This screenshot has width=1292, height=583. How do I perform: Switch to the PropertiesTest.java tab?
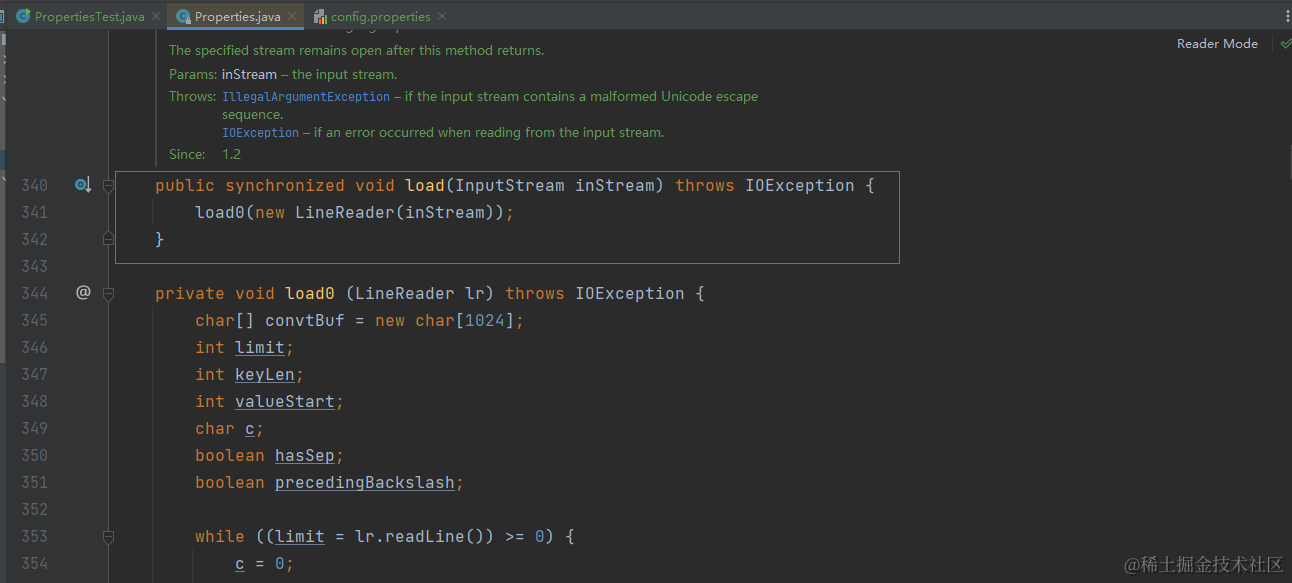pos(89,16)
